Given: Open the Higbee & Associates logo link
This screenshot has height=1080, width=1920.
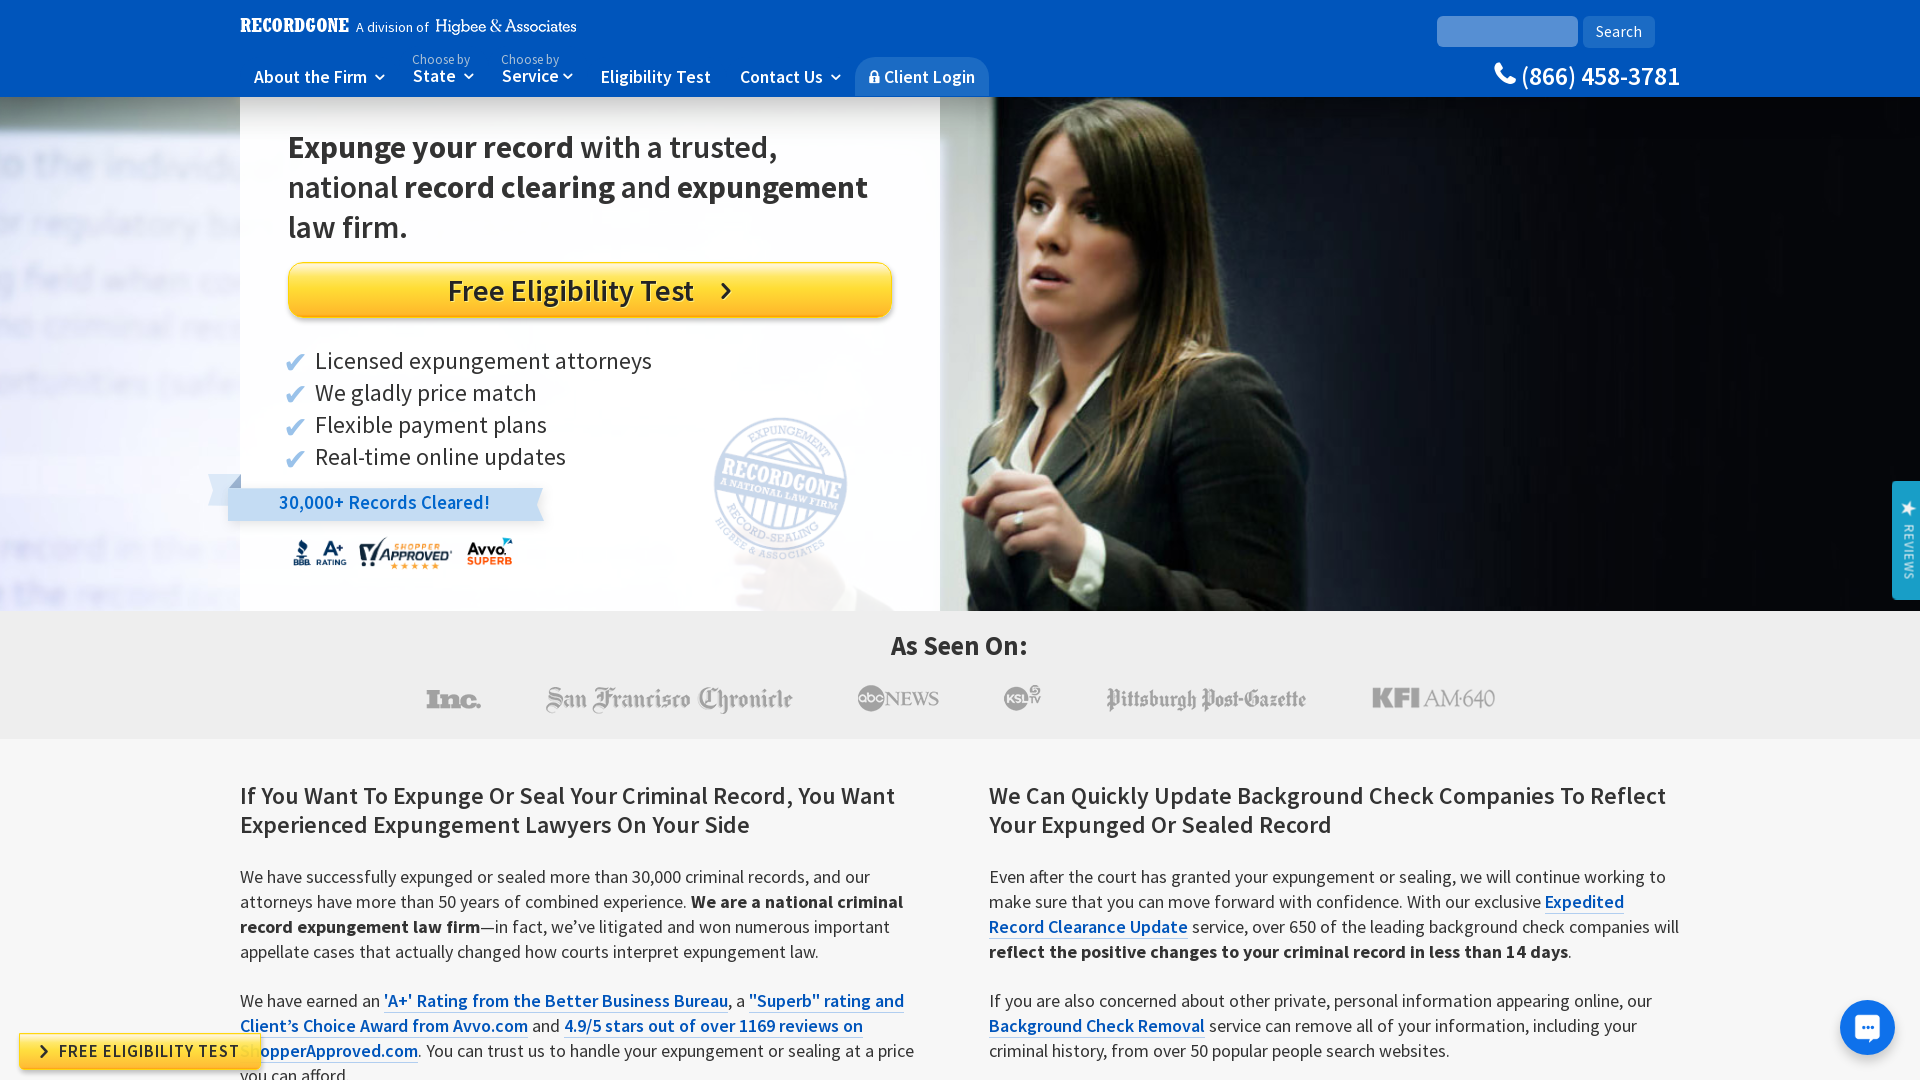Looking at the screenshot, I should click(505, 26).
